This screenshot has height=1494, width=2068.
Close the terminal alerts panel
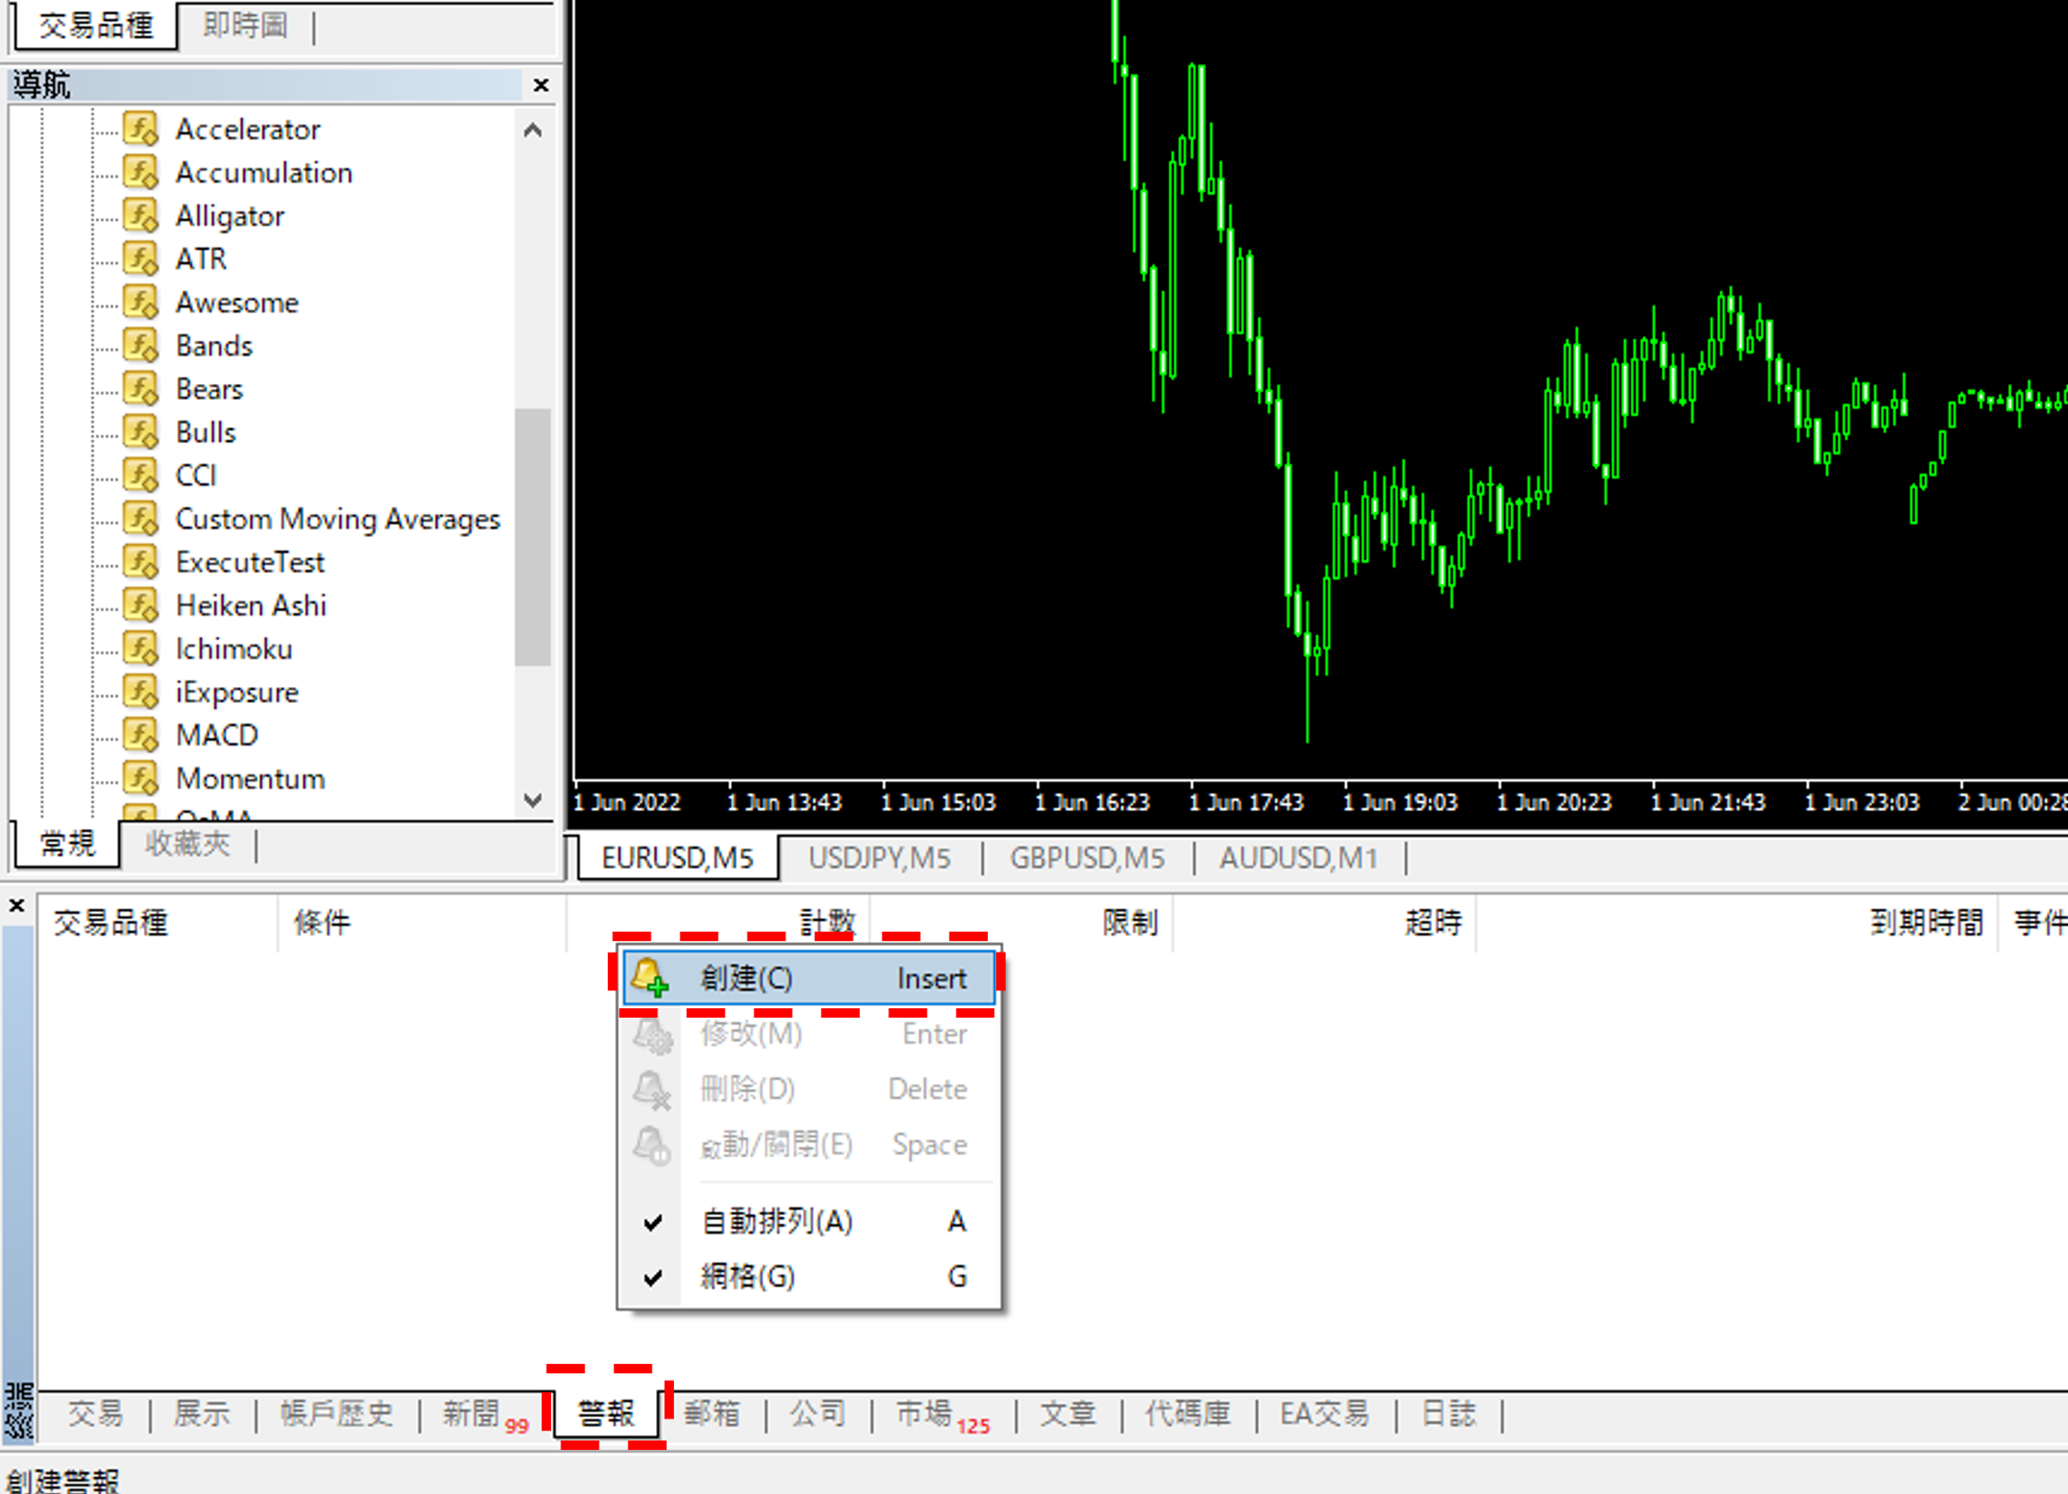17,906
